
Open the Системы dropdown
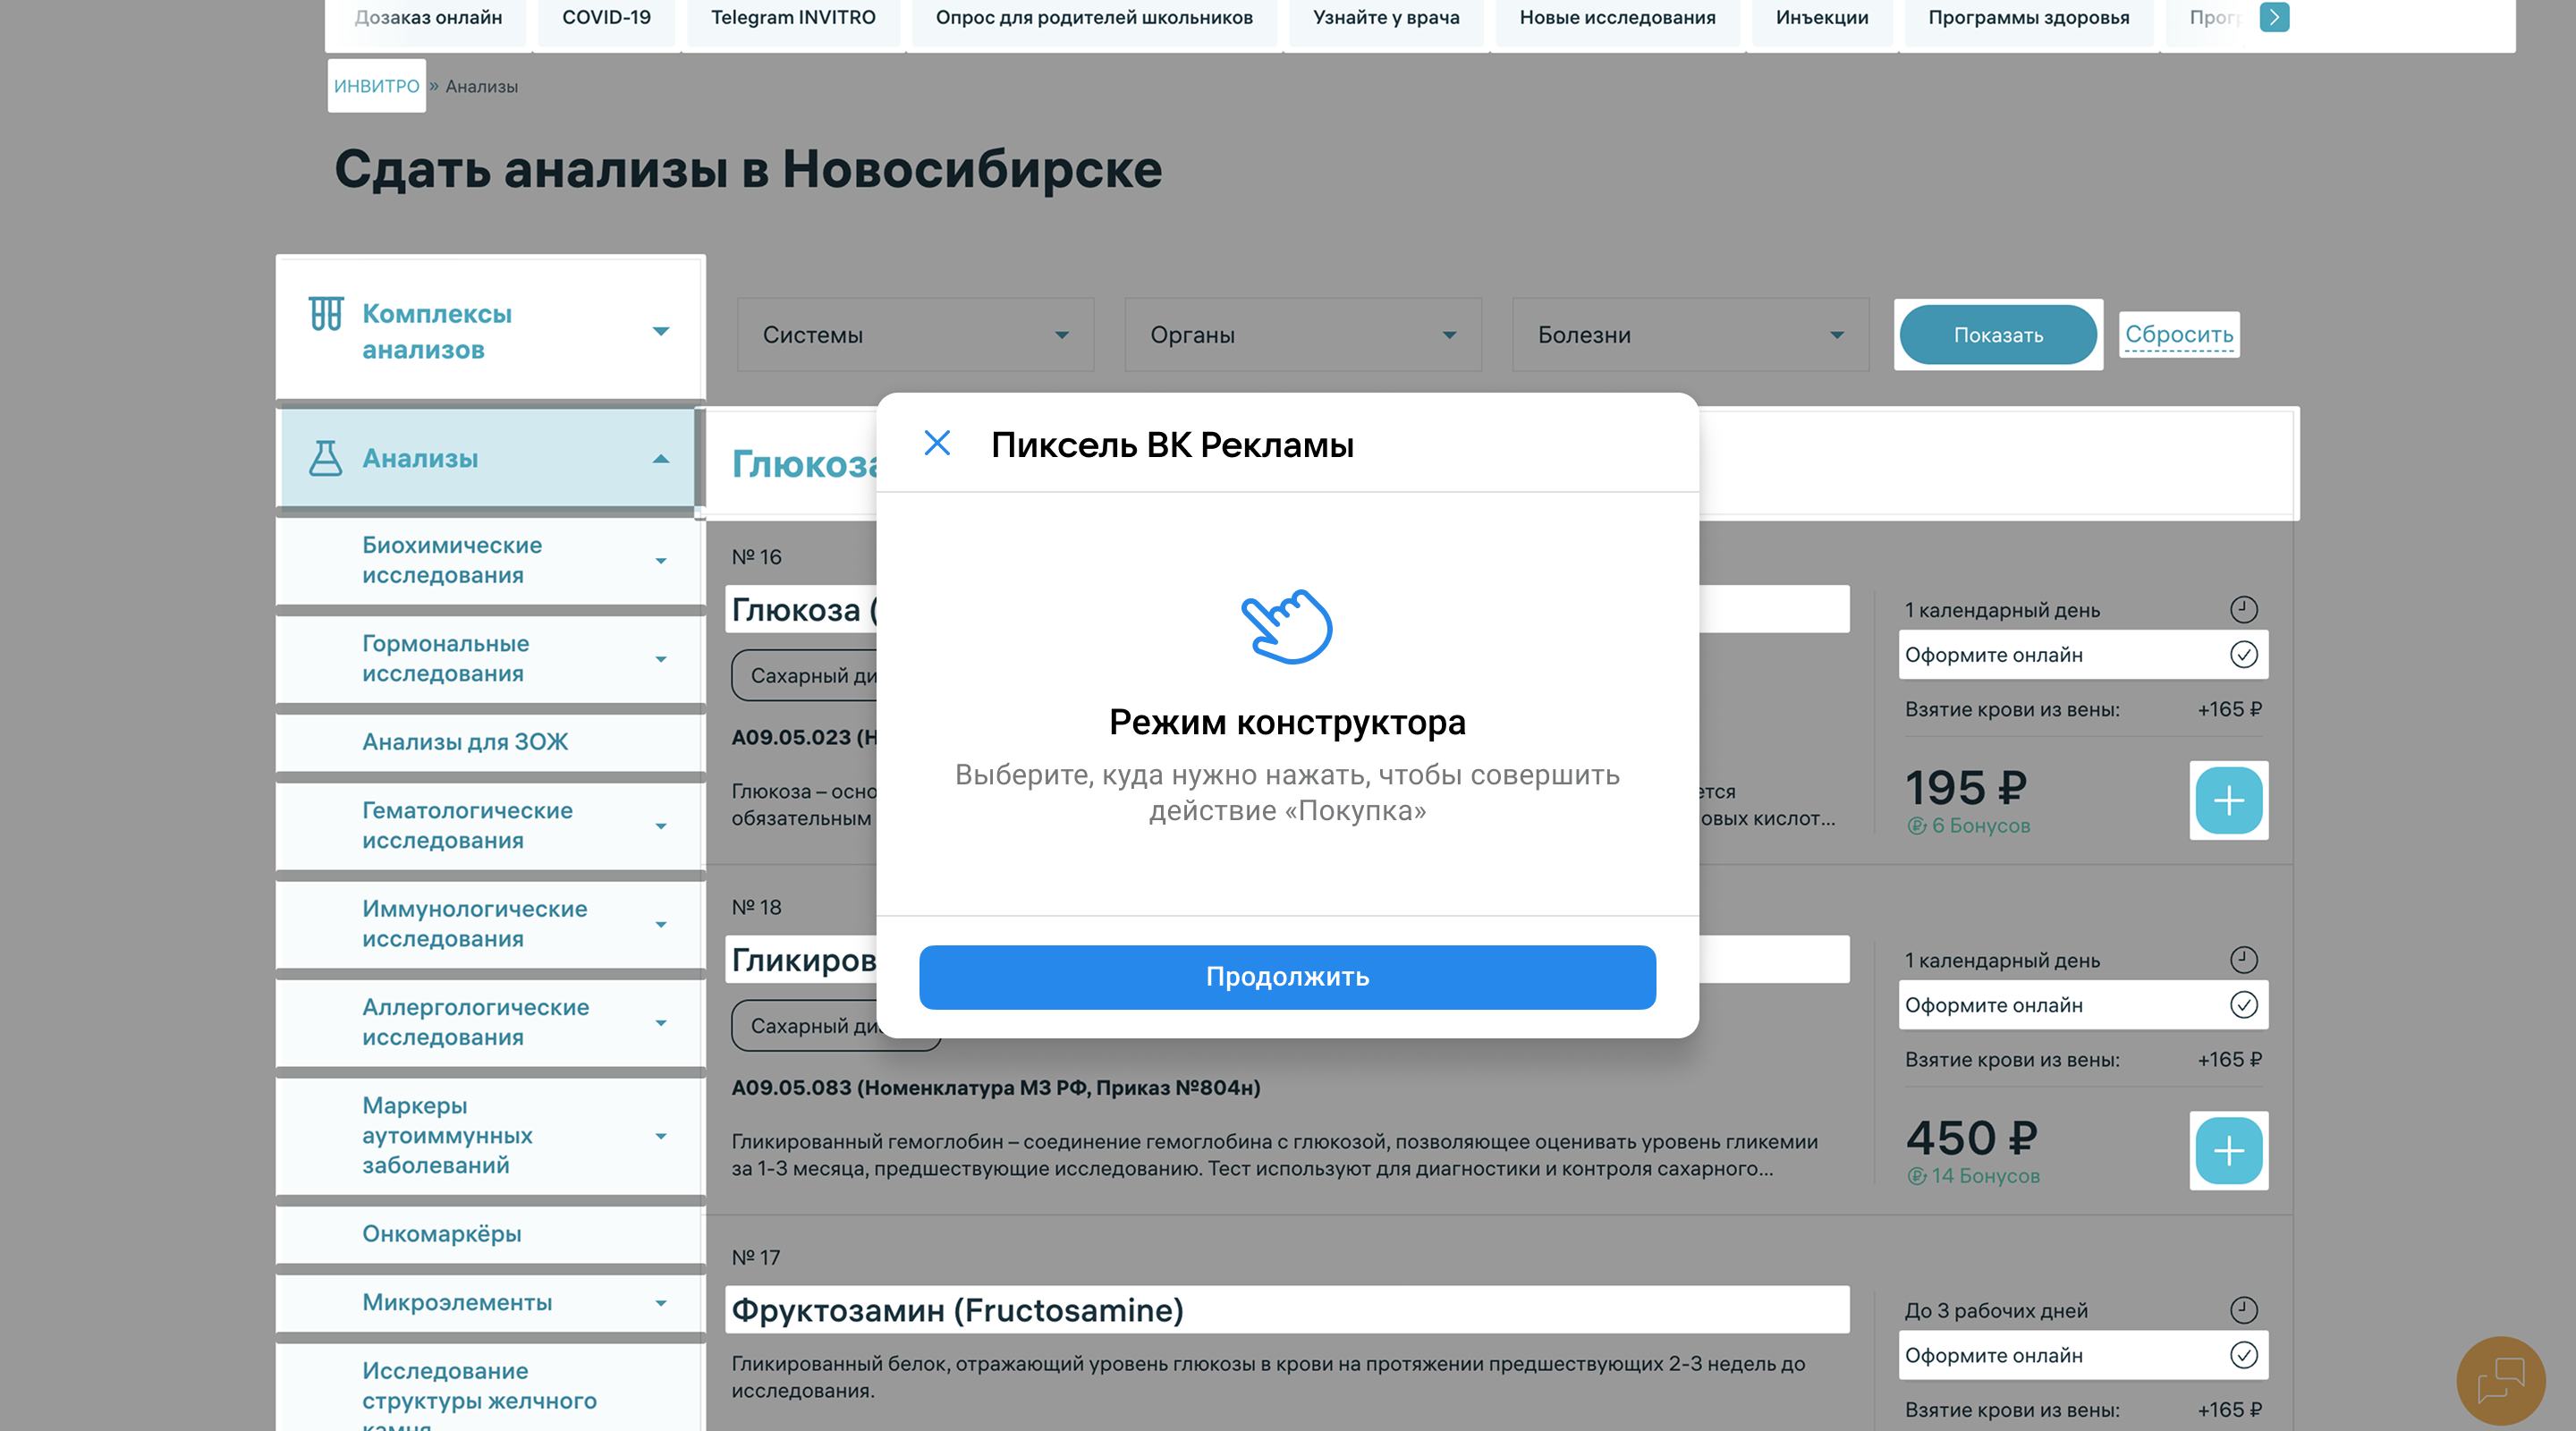point(915,335)
